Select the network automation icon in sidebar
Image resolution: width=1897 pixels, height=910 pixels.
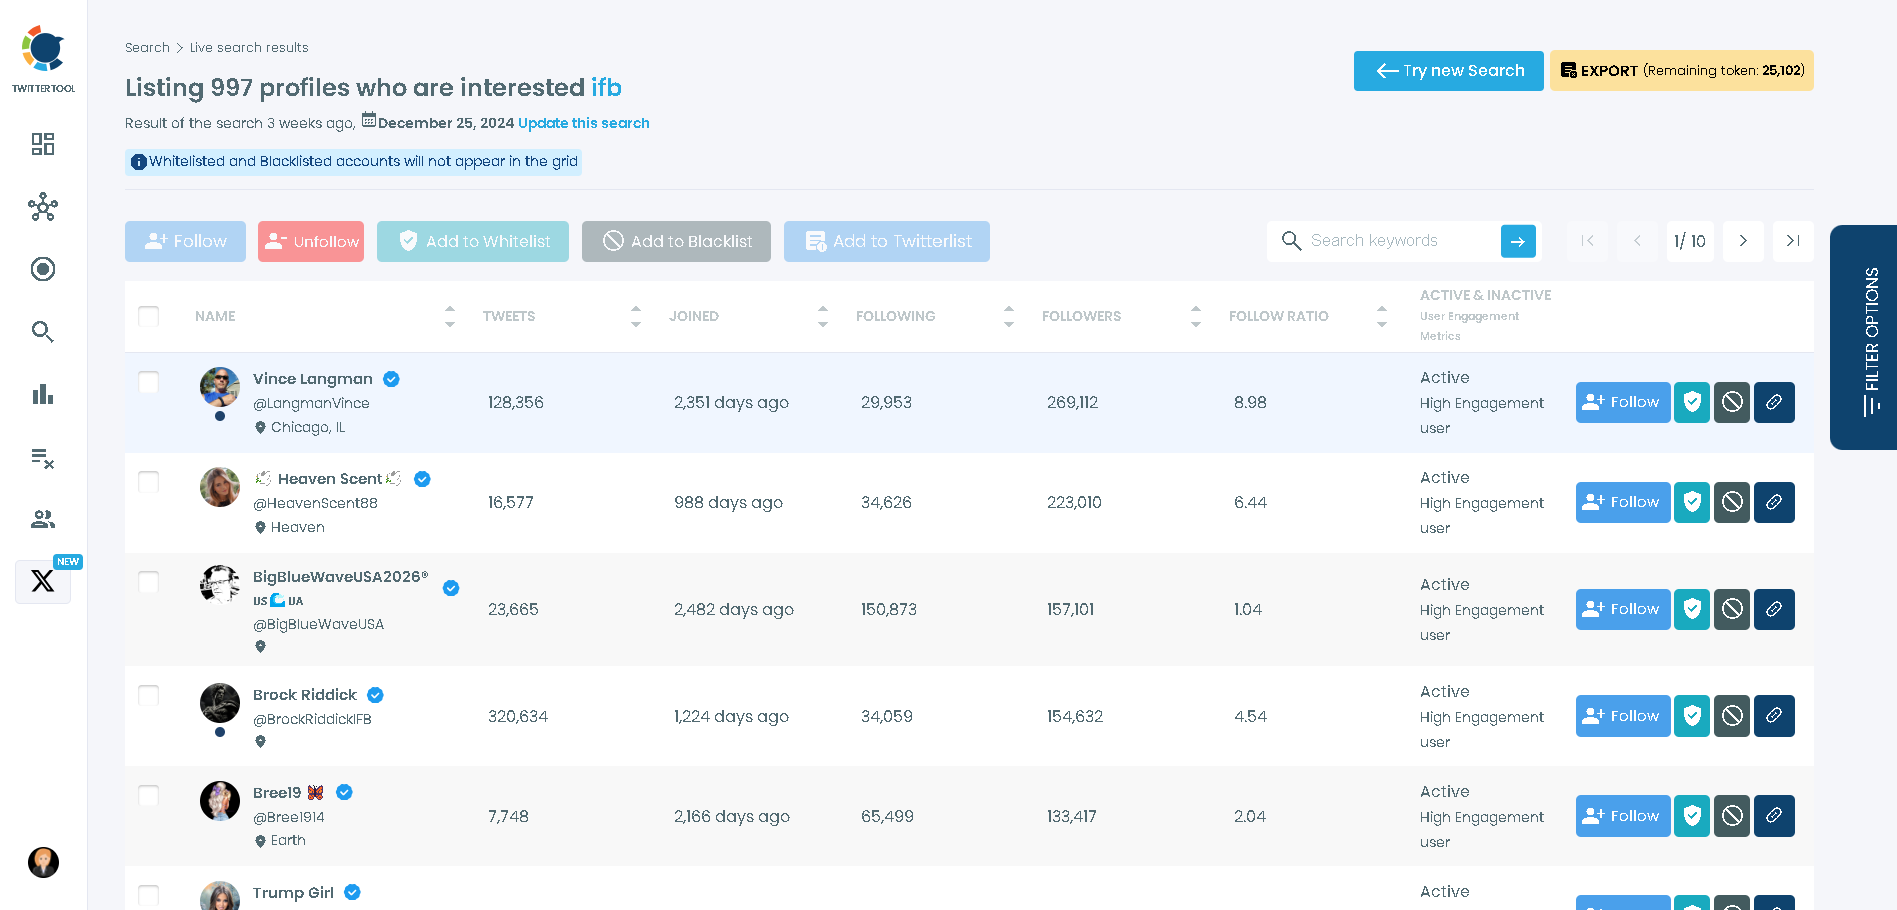pos(42,207)
